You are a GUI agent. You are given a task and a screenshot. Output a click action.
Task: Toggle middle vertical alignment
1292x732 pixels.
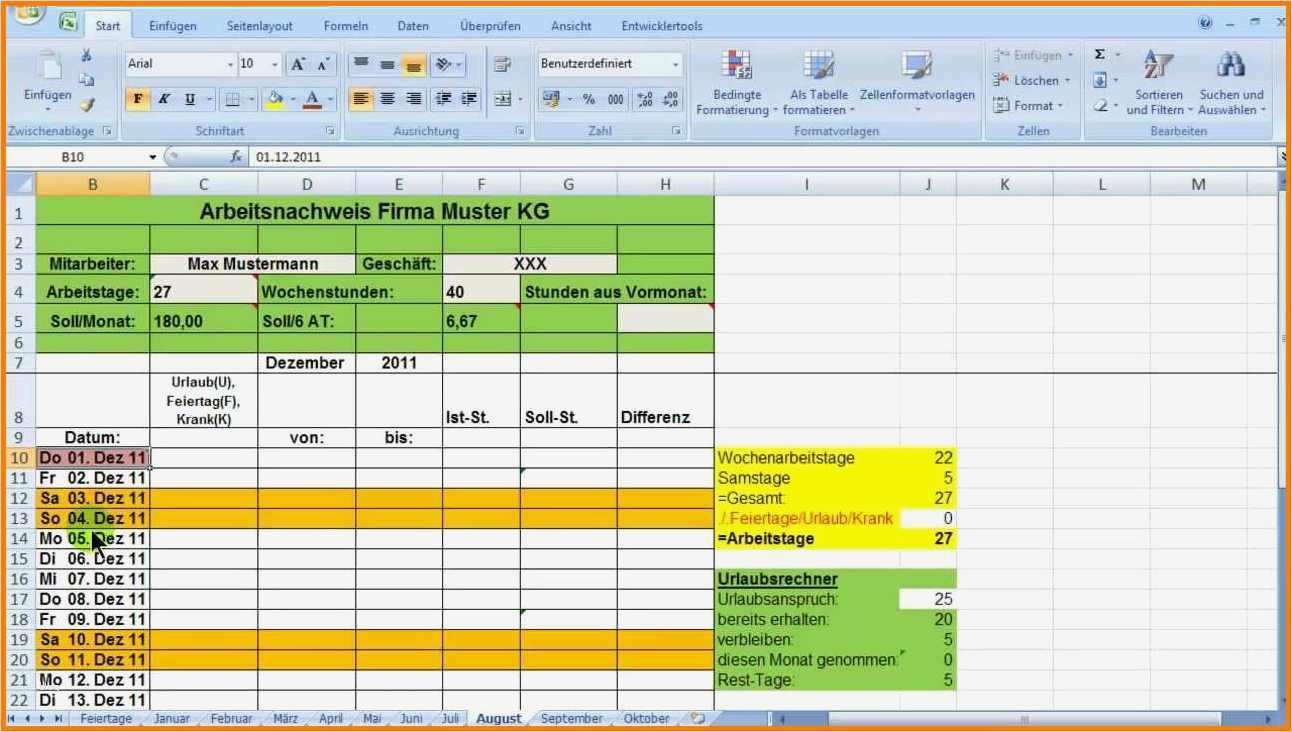387,65
